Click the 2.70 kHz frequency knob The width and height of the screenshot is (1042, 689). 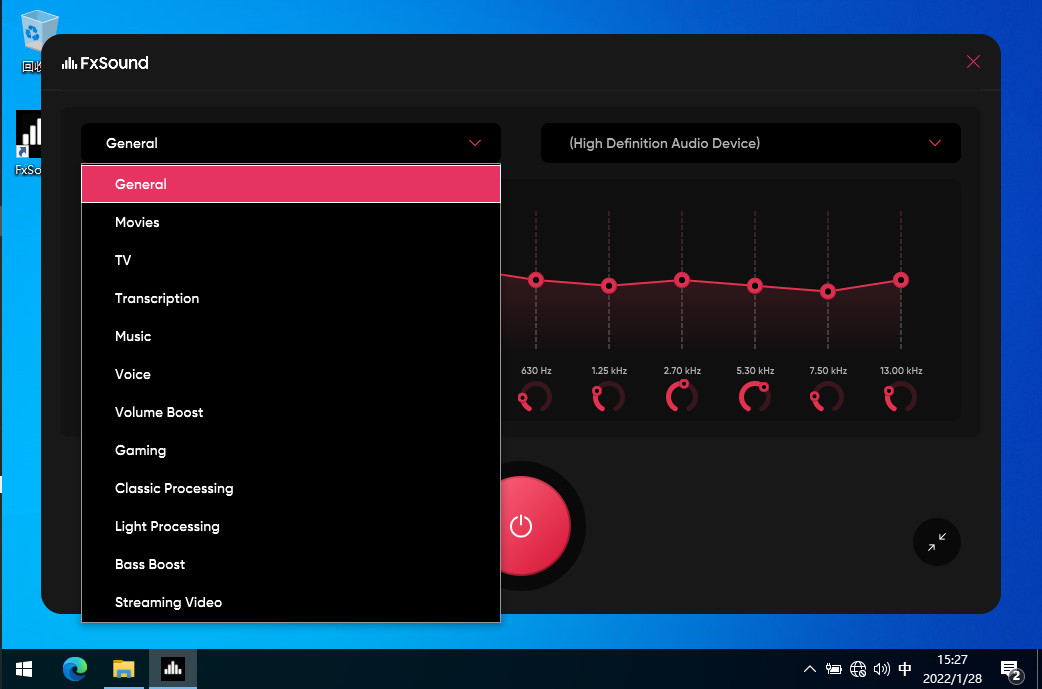[682, 397]
